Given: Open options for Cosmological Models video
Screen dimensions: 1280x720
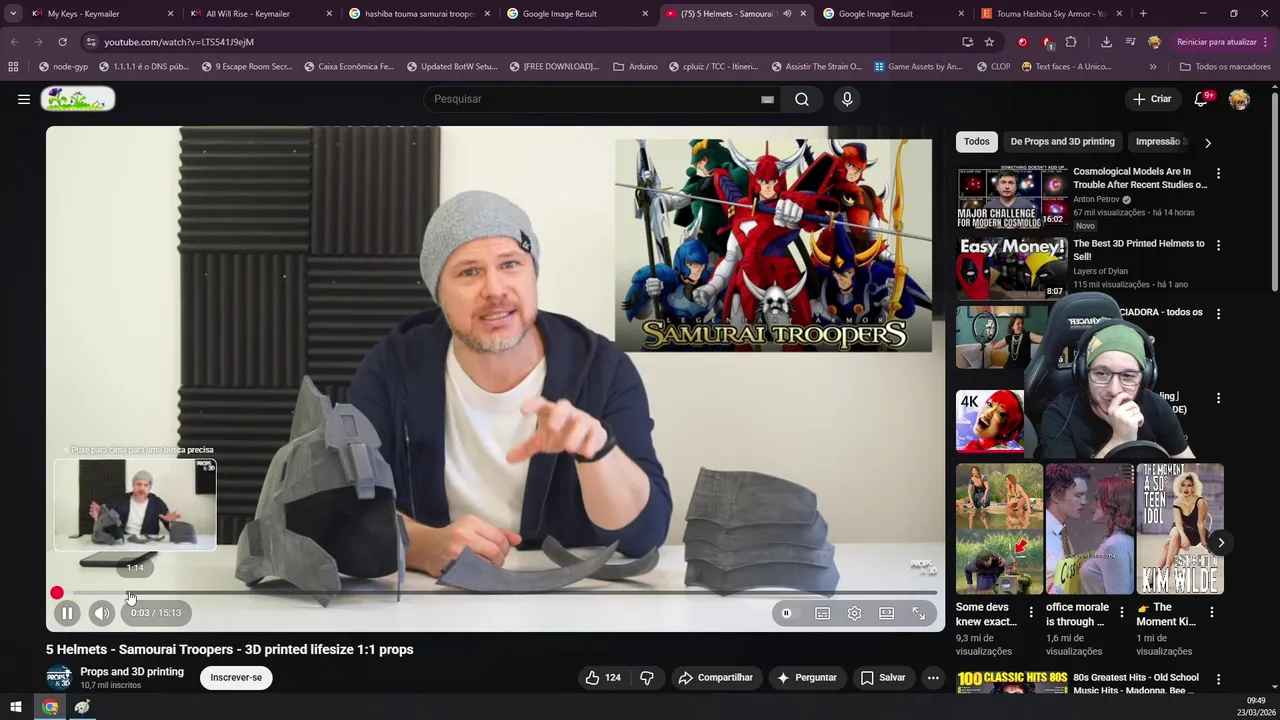Looking at the screenshot, I should [x=1218, y=173].
